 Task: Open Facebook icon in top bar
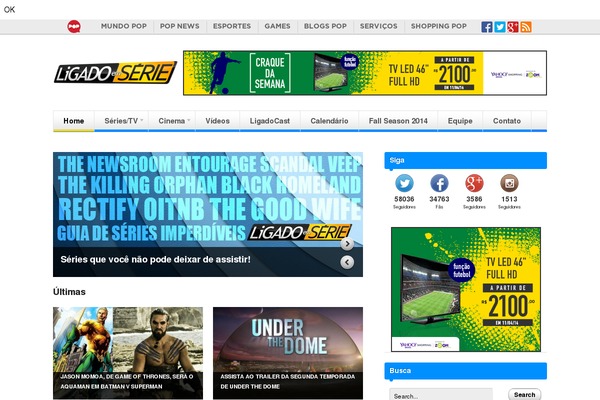pos(487,27)
